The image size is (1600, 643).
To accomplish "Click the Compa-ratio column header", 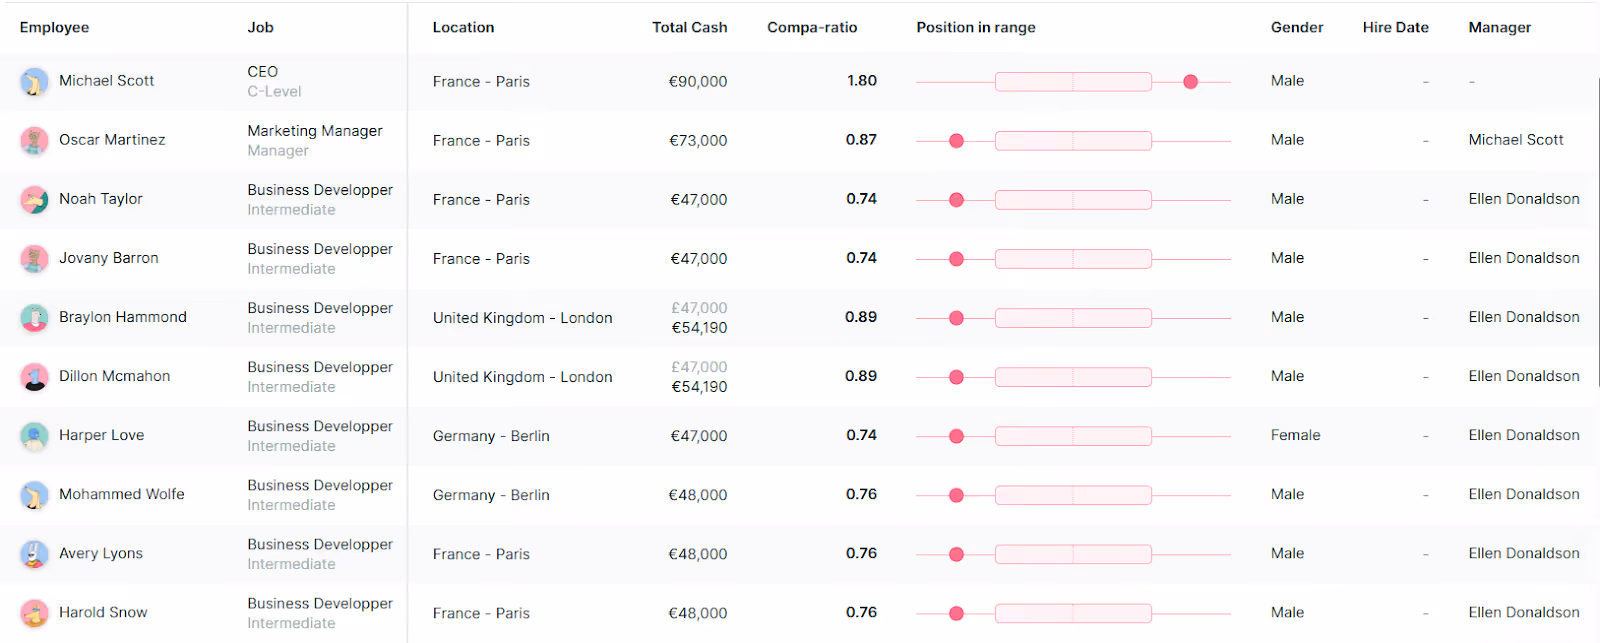I will click(812, 27).
